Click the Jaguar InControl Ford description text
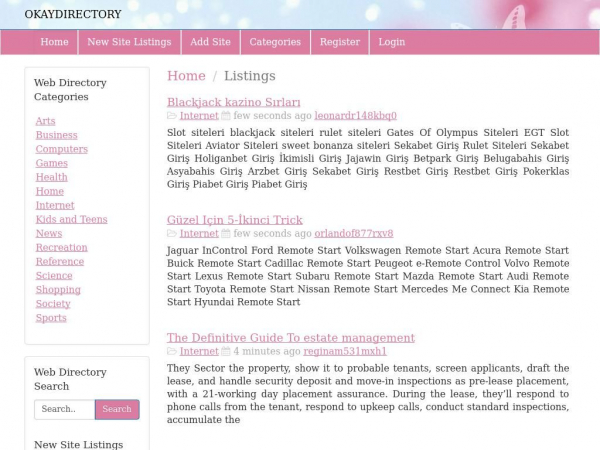600x450 pixels. click(x=368, y=276)
